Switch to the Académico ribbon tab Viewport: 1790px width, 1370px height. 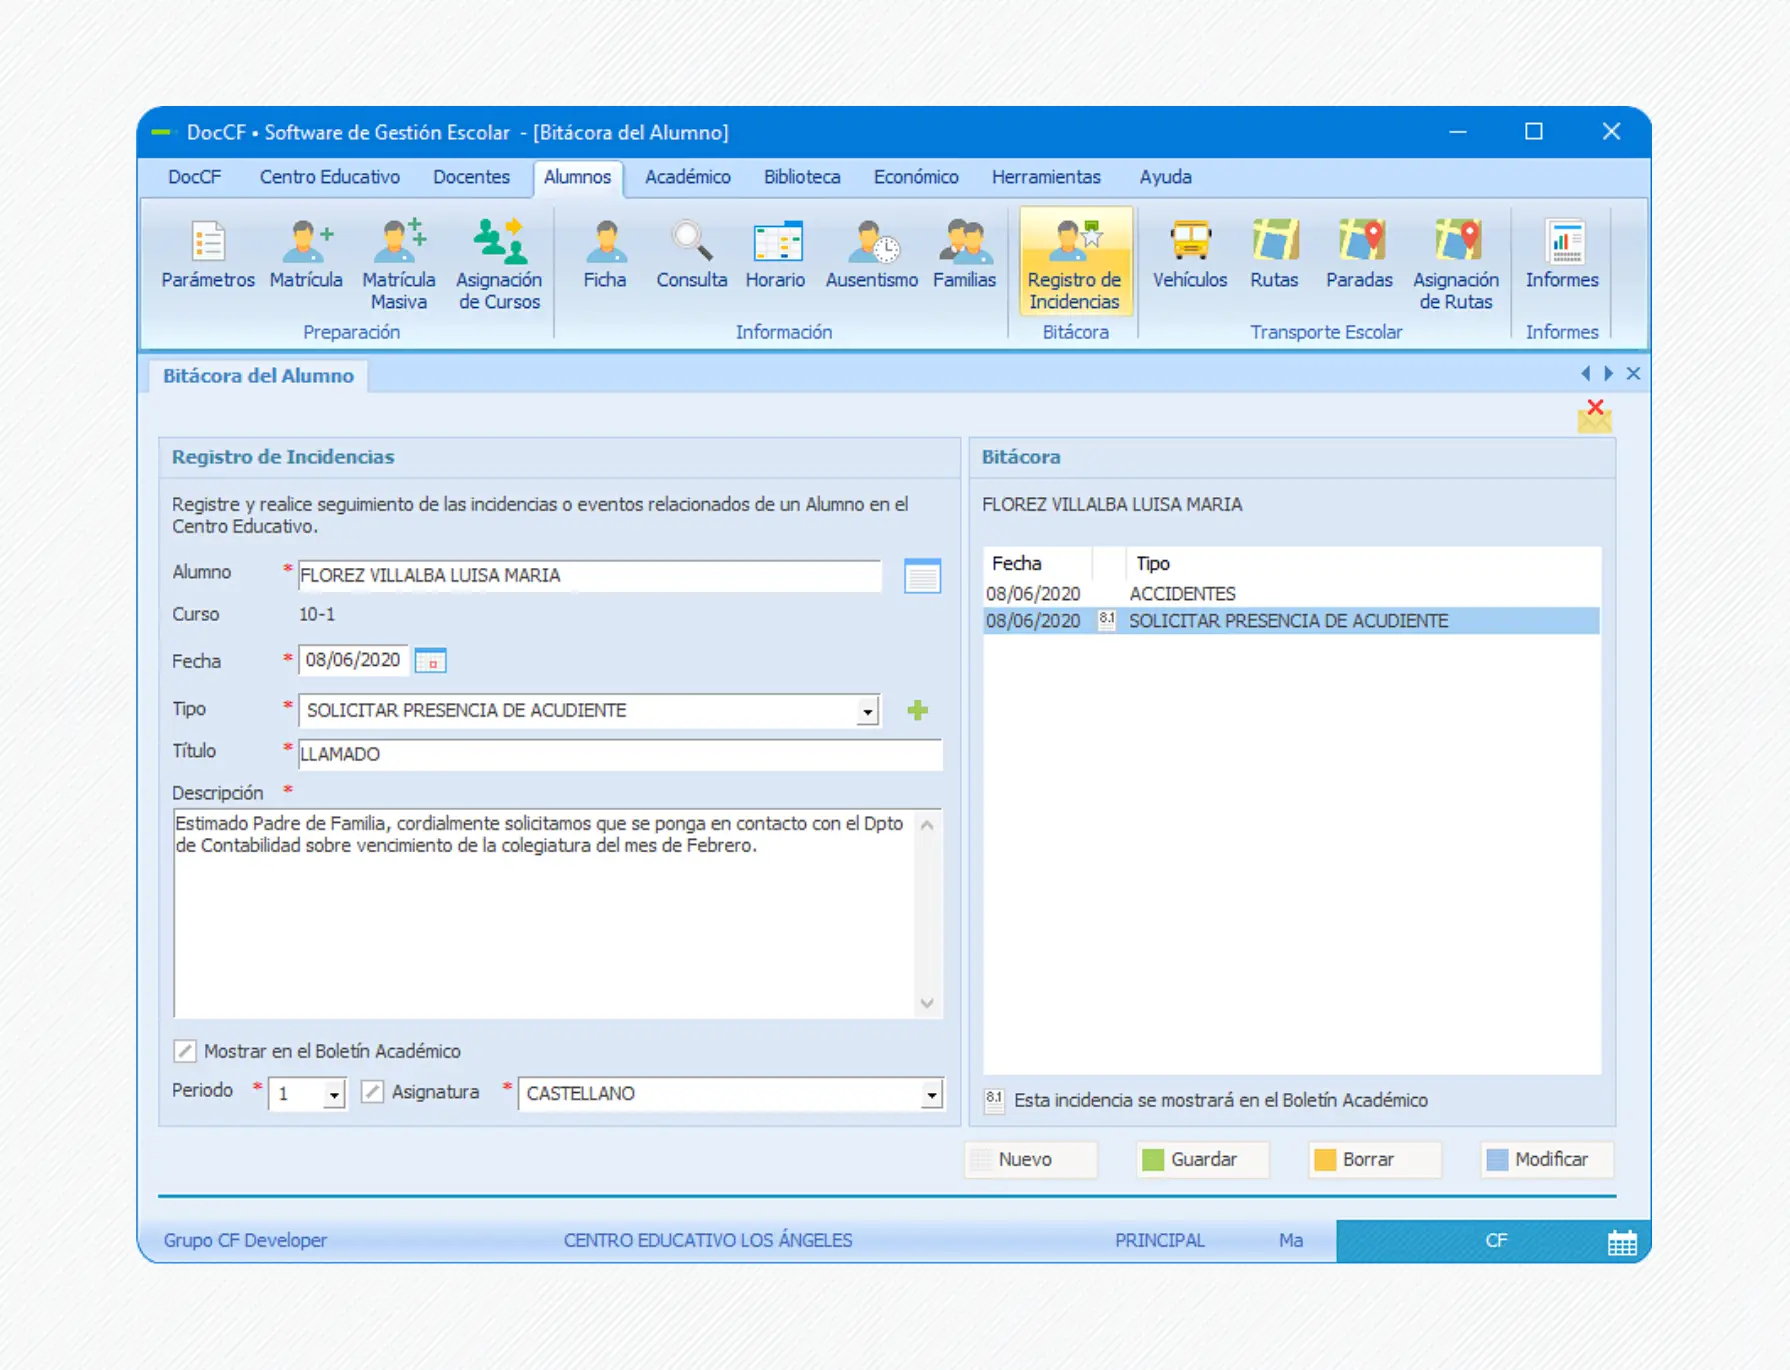[687, 177]
